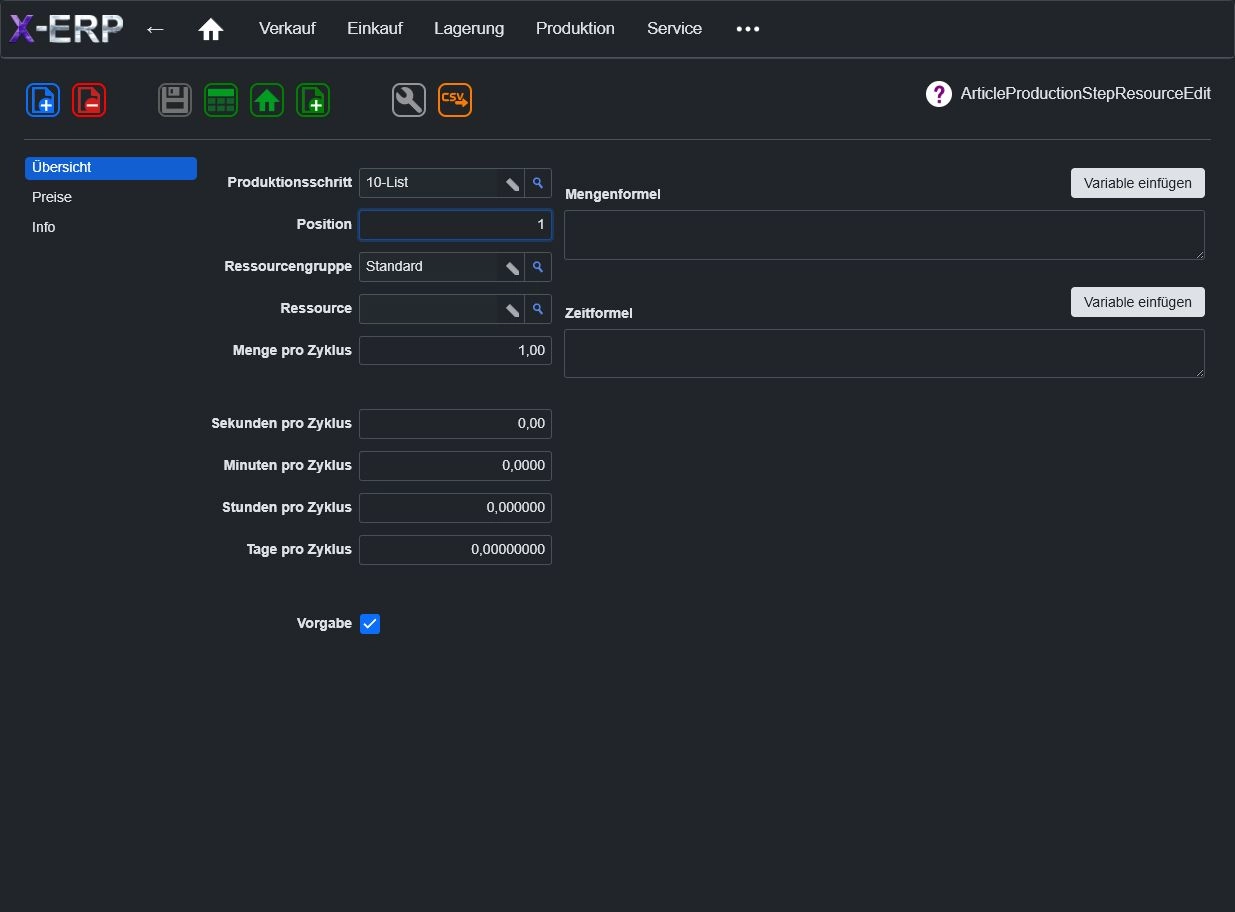Screen dimensions: 1235x912
Task: Search Produktionsschritt with magnifier icon
Action: point(538,183)
